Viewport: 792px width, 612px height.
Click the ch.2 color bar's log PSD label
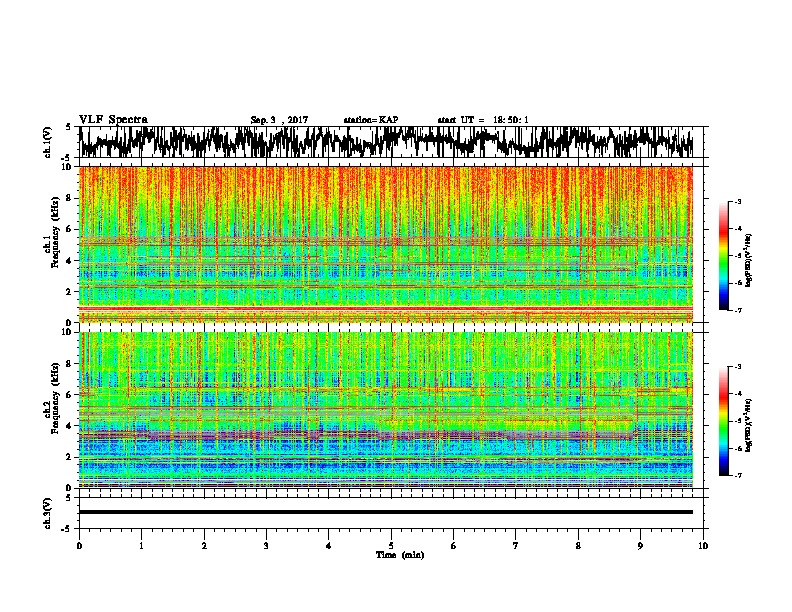coord(749,425)
